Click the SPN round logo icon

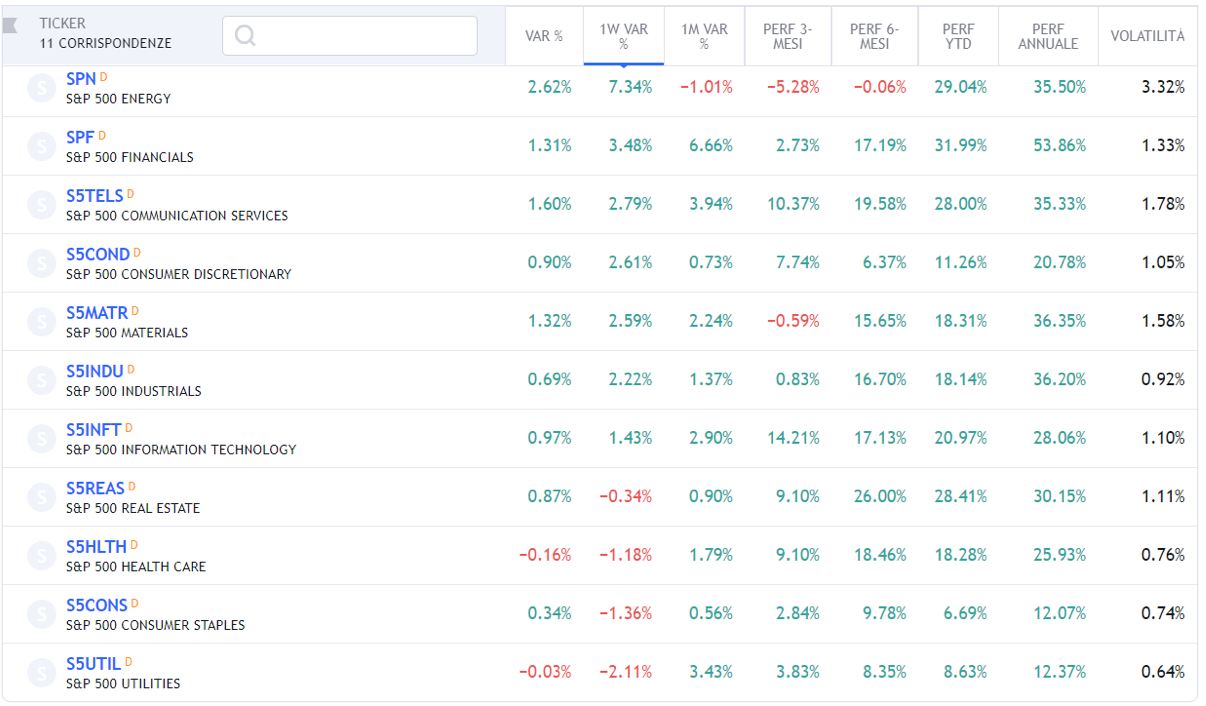pyautogui.click(x=42, y=89)
